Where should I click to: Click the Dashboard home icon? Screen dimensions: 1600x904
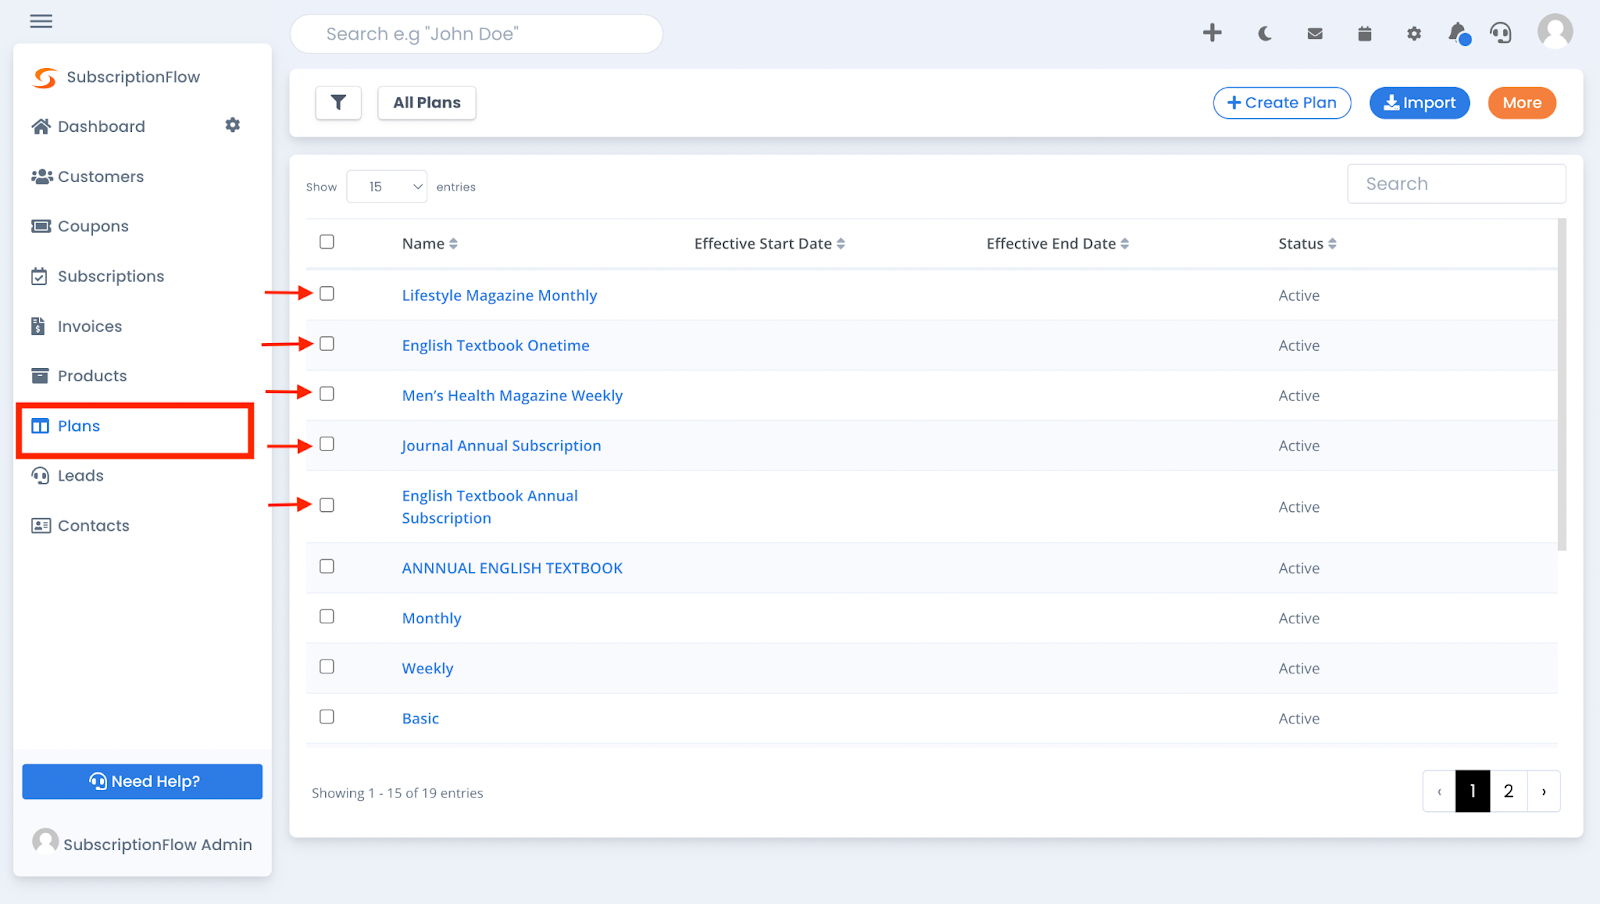pos(41,126)
